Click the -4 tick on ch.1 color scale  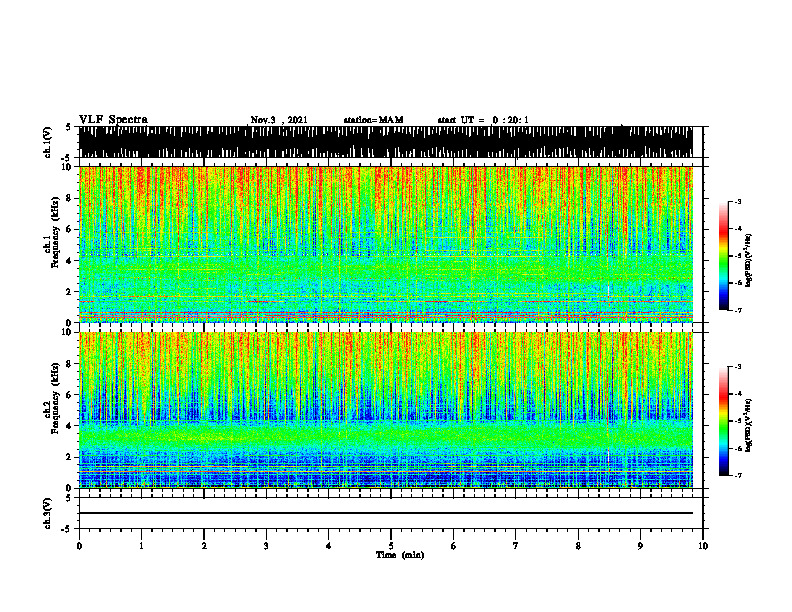click(738, 229)
